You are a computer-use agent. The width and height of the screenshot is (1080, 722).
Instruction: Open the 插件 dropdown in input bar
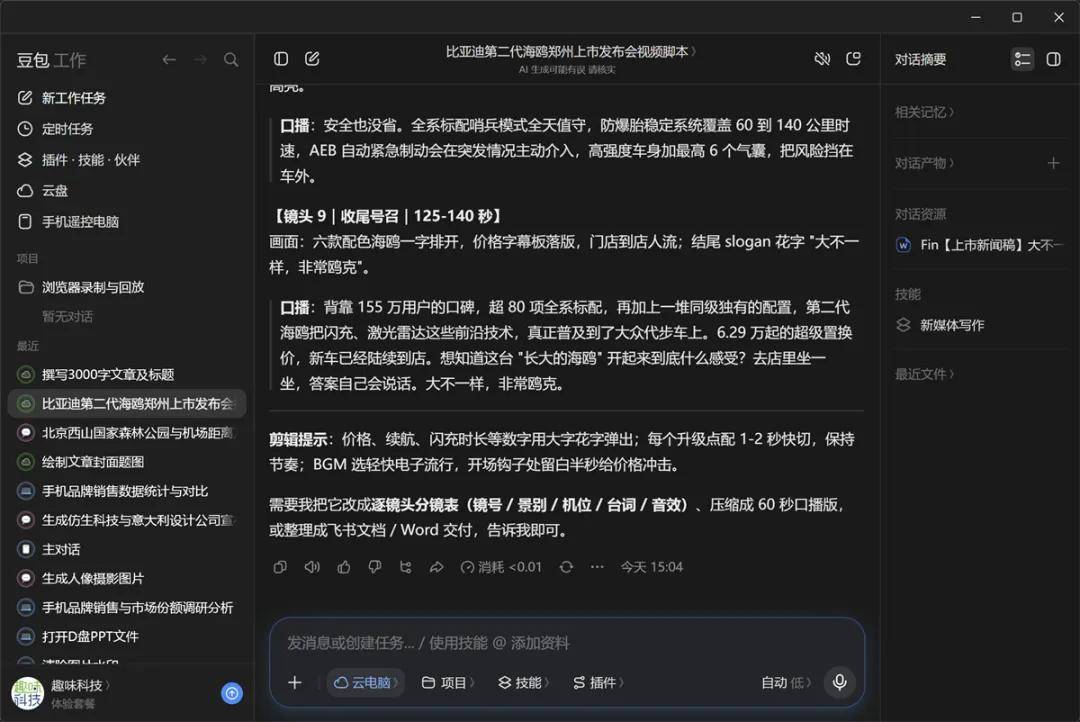tap(598, 682)
